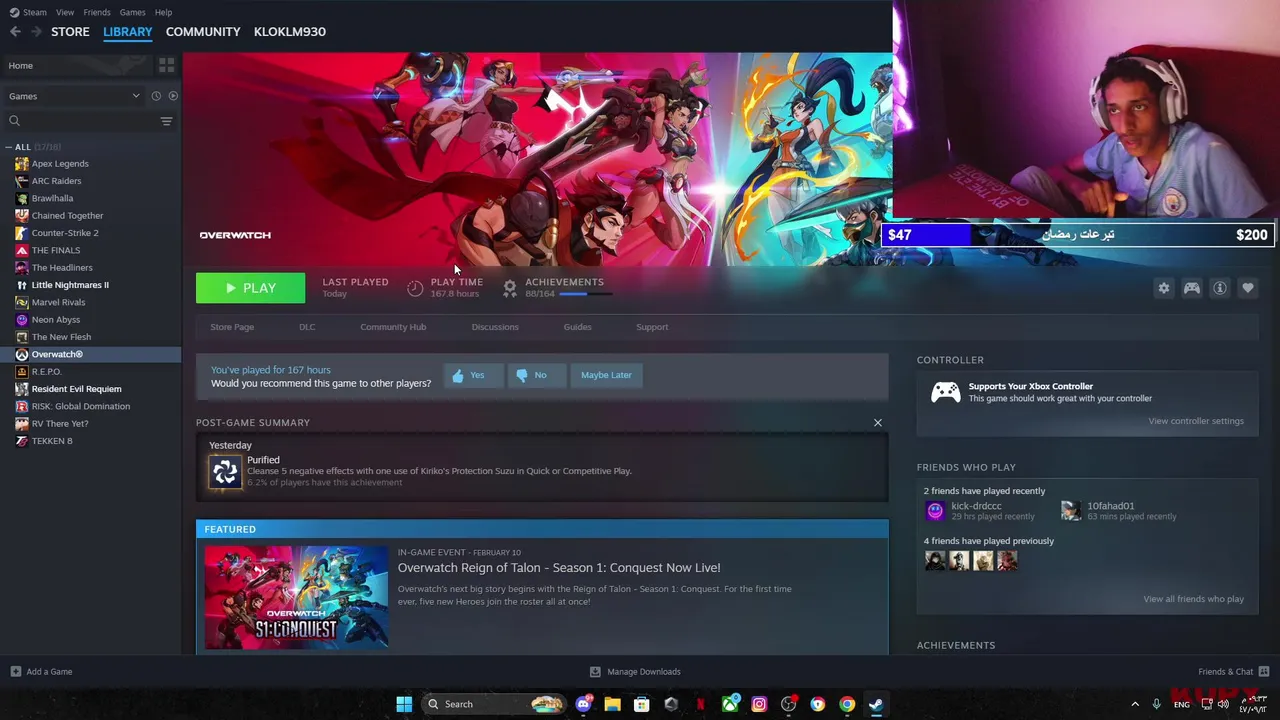Show game info icon

pyautogui.click(x=1219, y=288)
